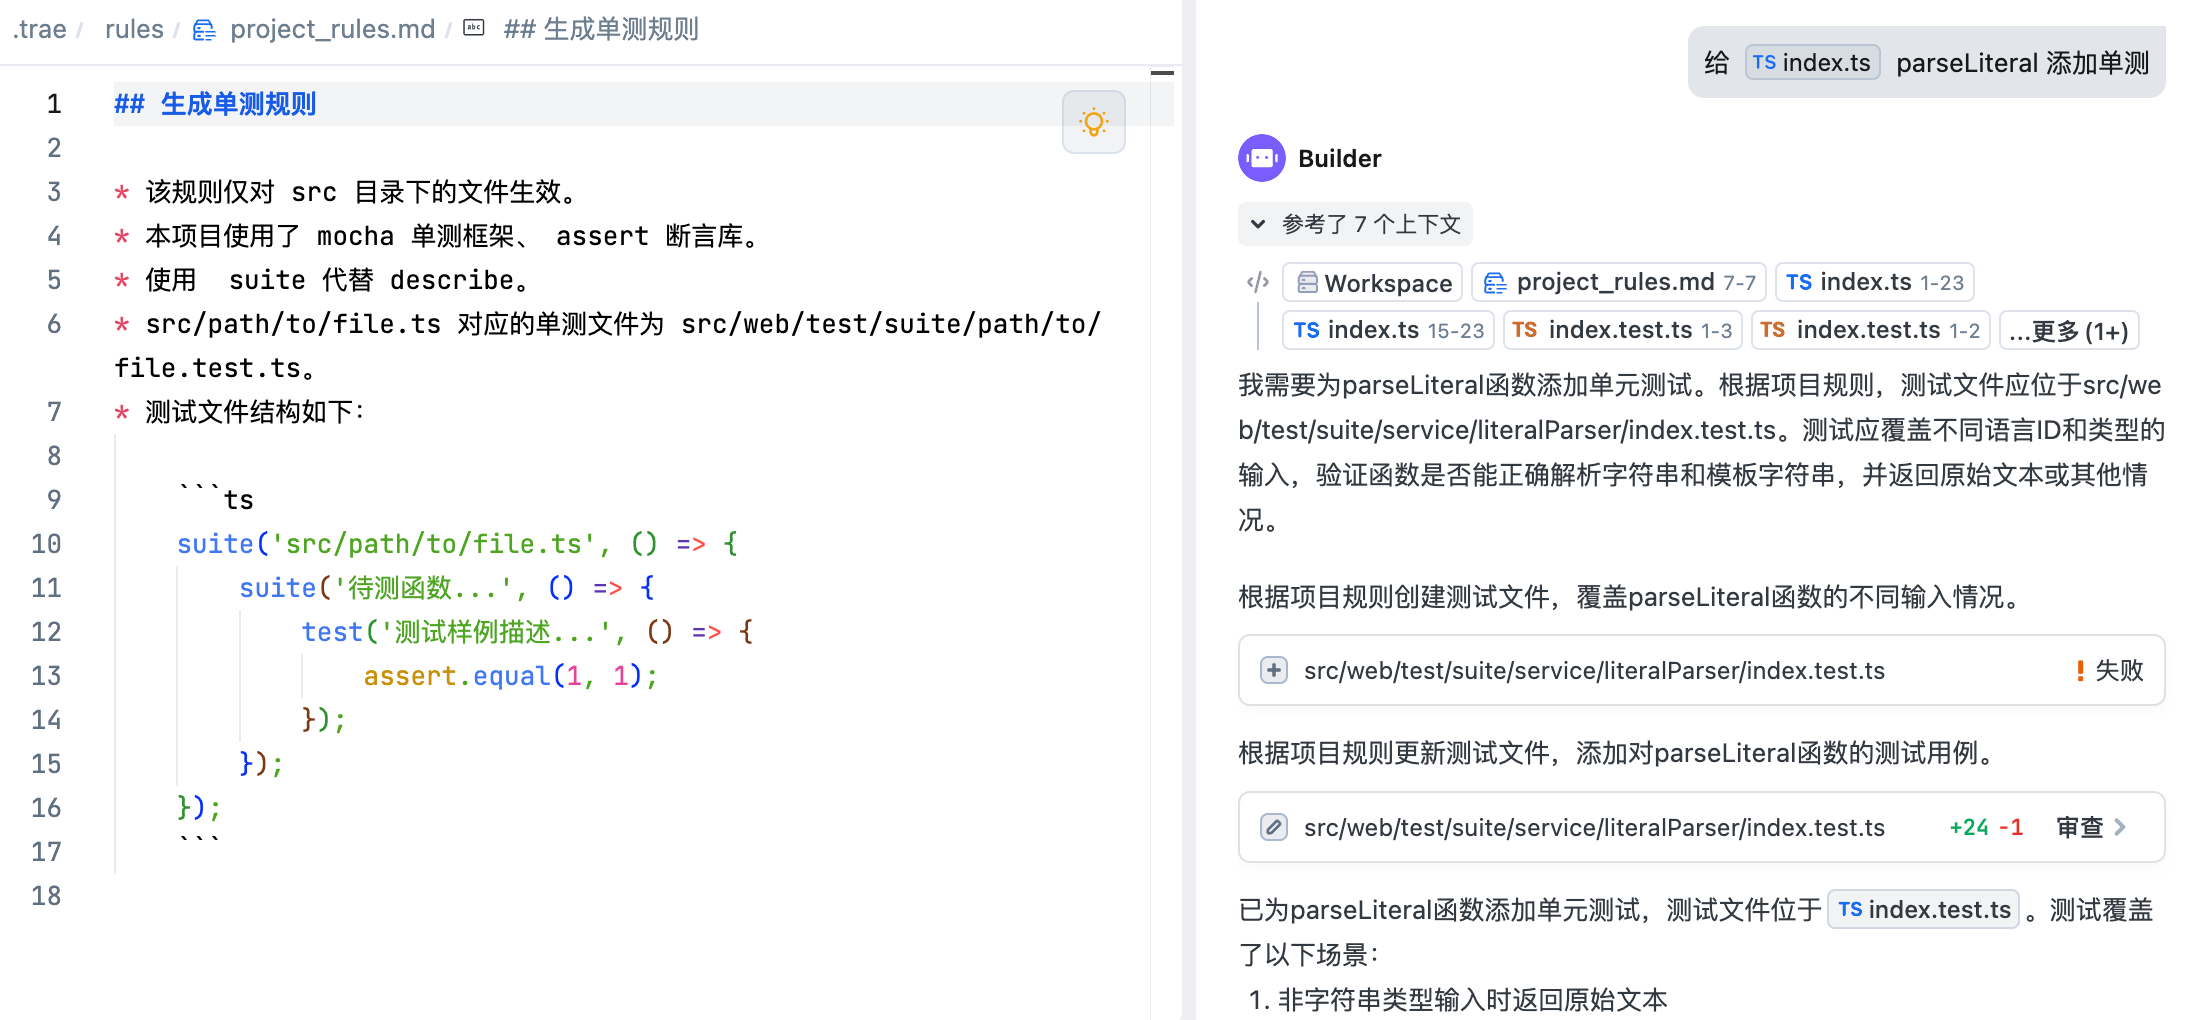
Task: Click the rules breadcrumb item
Action: click(134, 29)
